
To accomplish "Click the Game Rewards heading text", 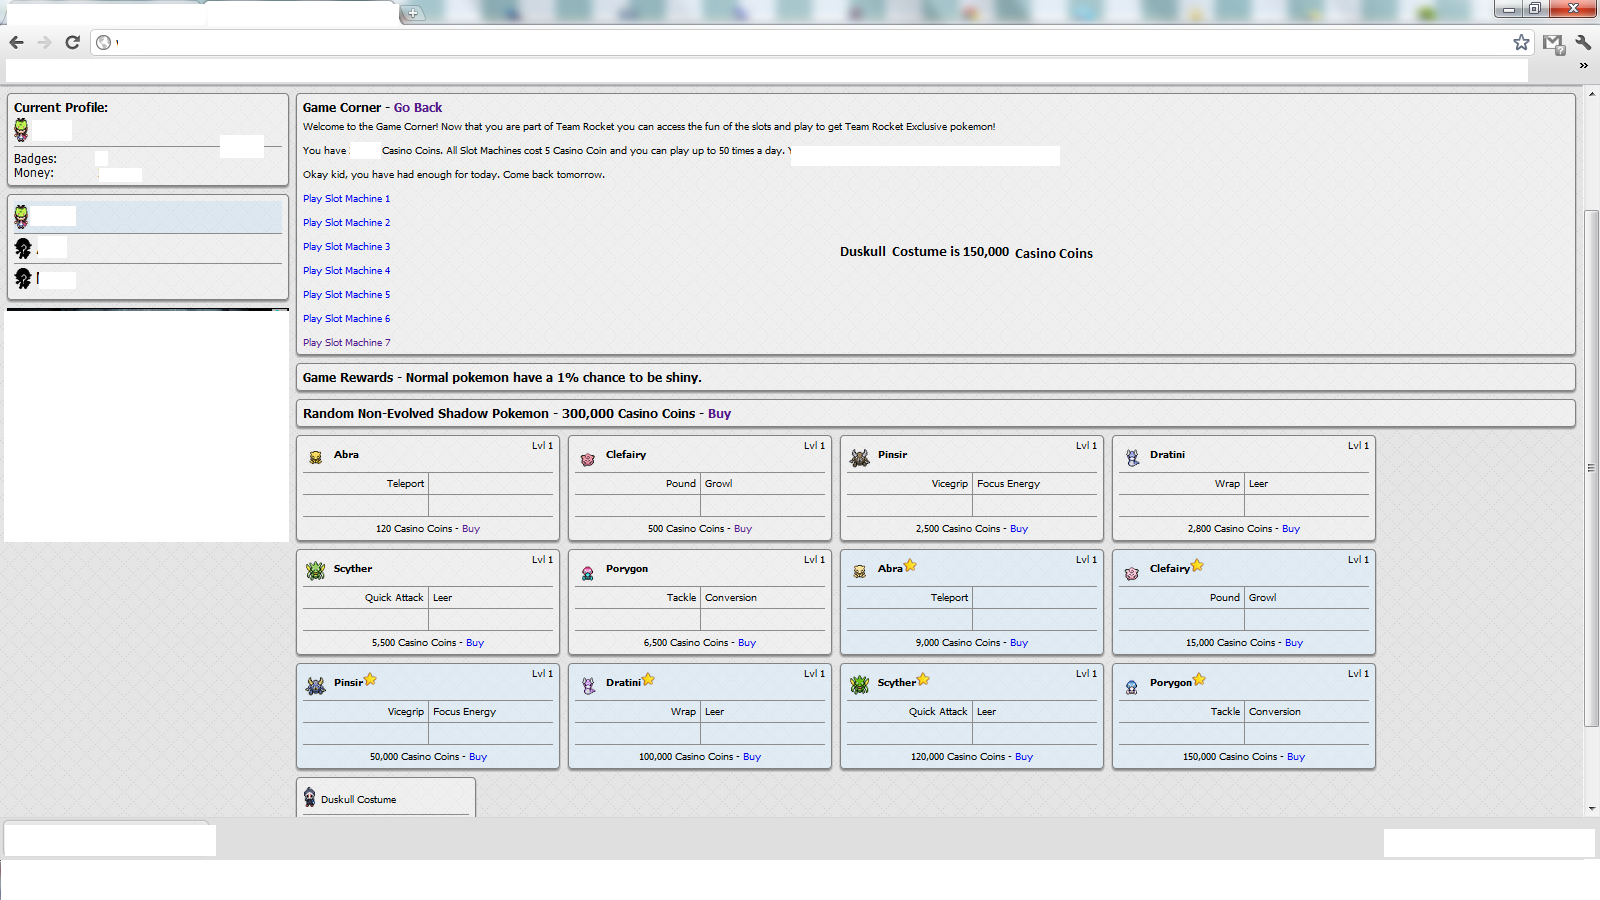I will click(502, 378).
